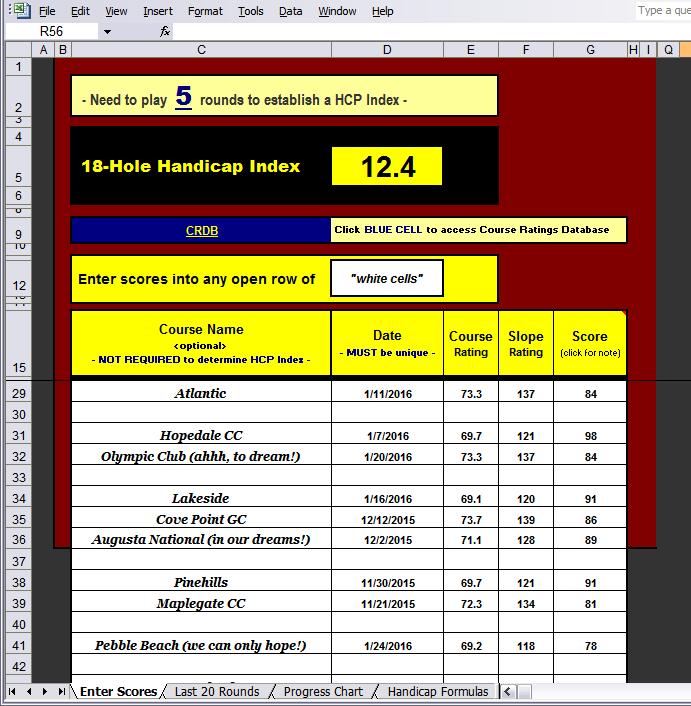Image resolution: width=691 pixels, height=706 pixels.
Task: Click the previous-sheet tab scroll arrow
Action: (29, 691)
